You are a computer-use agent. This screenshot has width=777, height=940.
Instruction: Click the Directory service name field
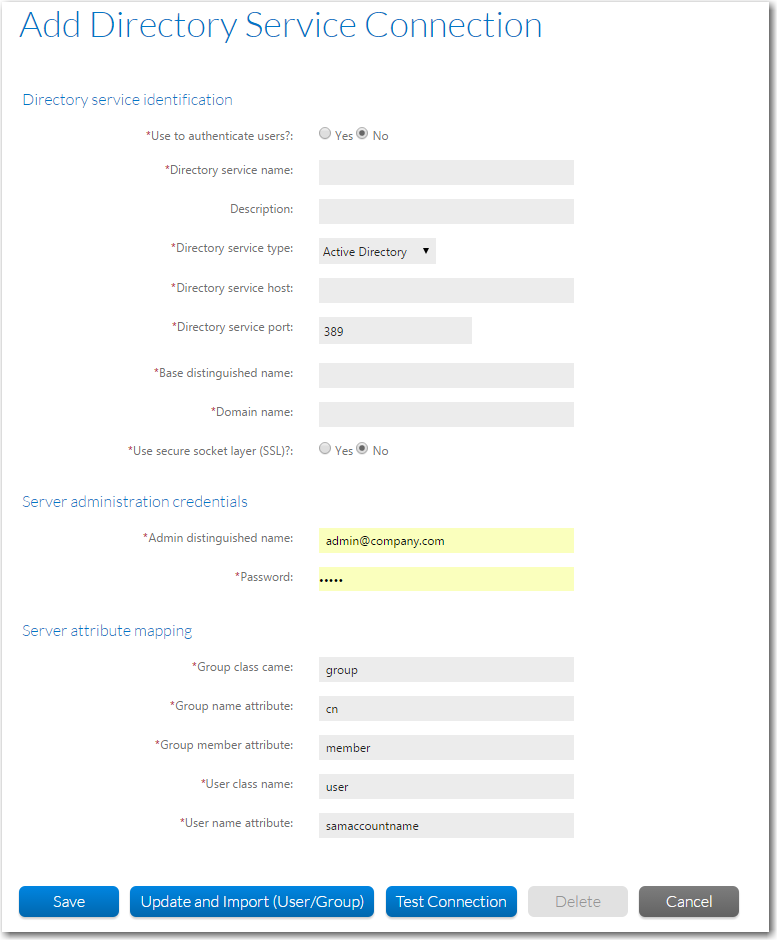pyautogui.click(x=445, y=172)
